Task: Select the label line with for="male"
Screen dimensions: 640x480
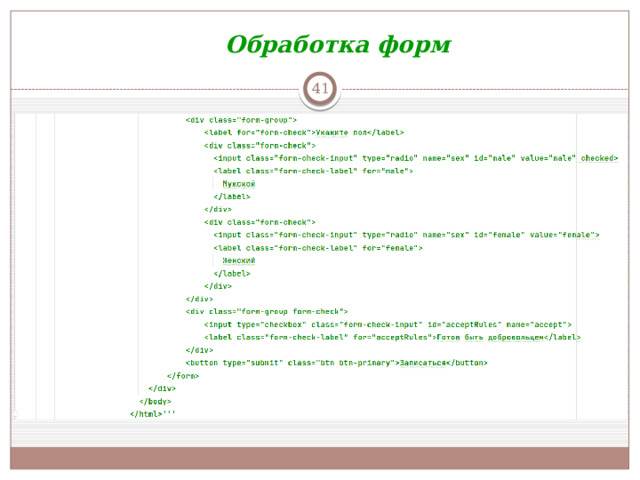Action: pos(313,171)
